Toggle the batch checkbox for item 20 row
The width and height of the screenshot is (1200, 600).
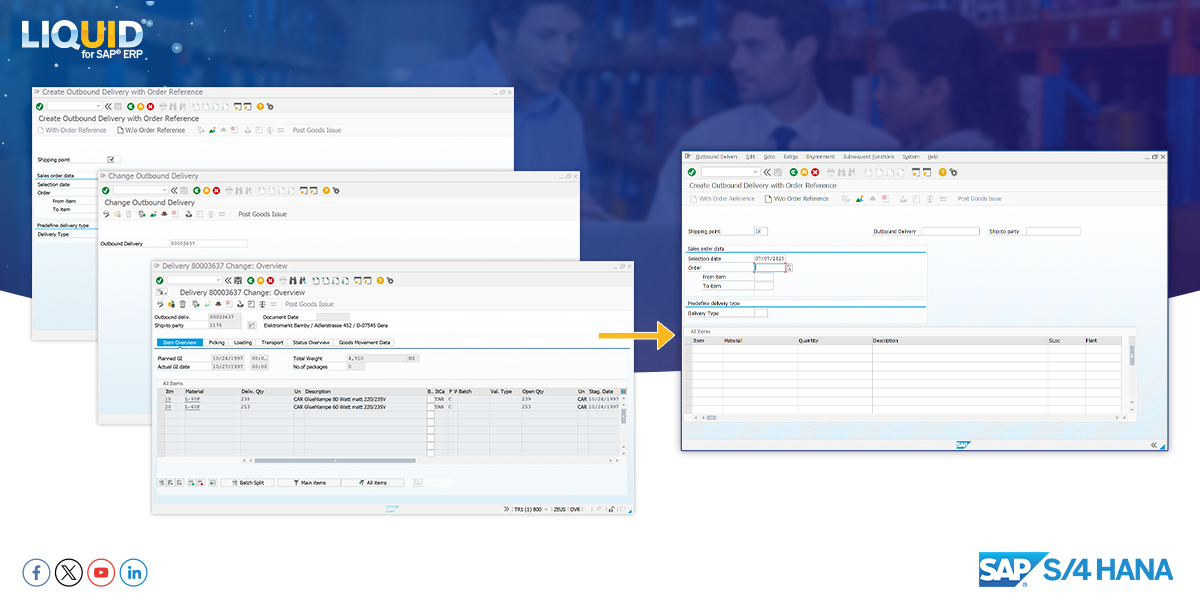click(x=431, y=407)
